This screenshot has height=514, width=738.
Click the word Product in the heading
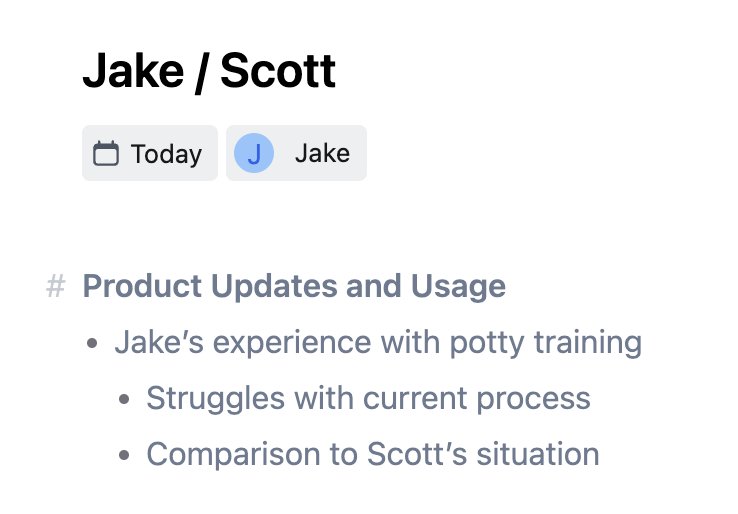[142, 286]
